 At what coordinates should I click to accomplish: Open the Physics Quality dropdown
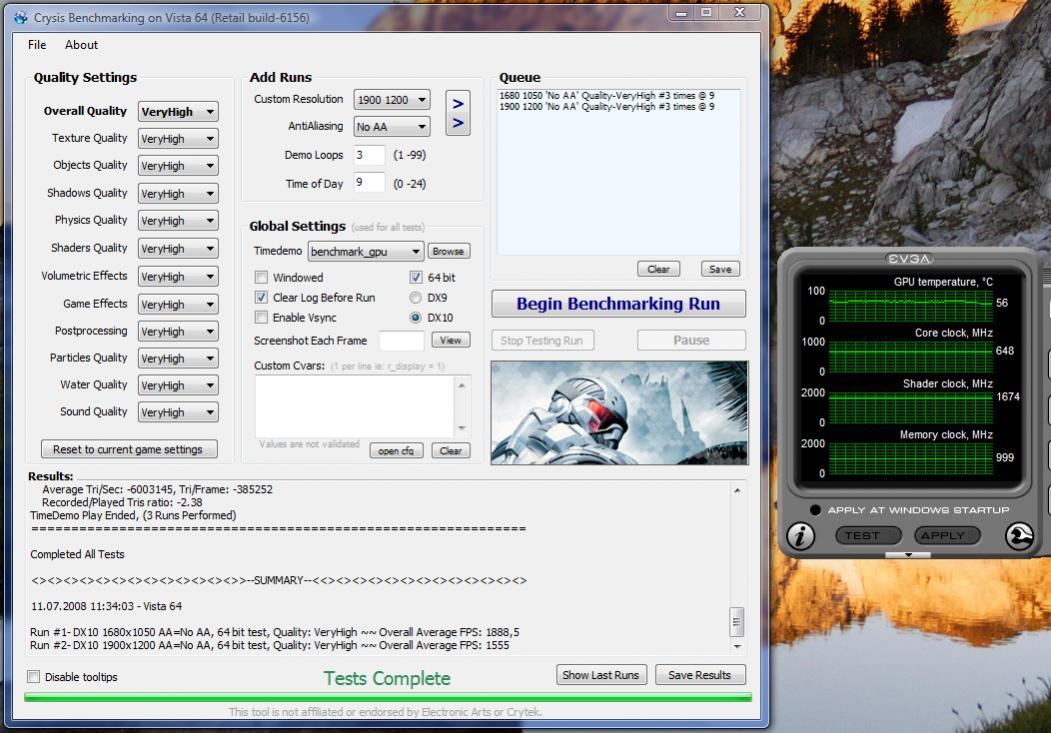pyautogui.click(x=178, y=220)
